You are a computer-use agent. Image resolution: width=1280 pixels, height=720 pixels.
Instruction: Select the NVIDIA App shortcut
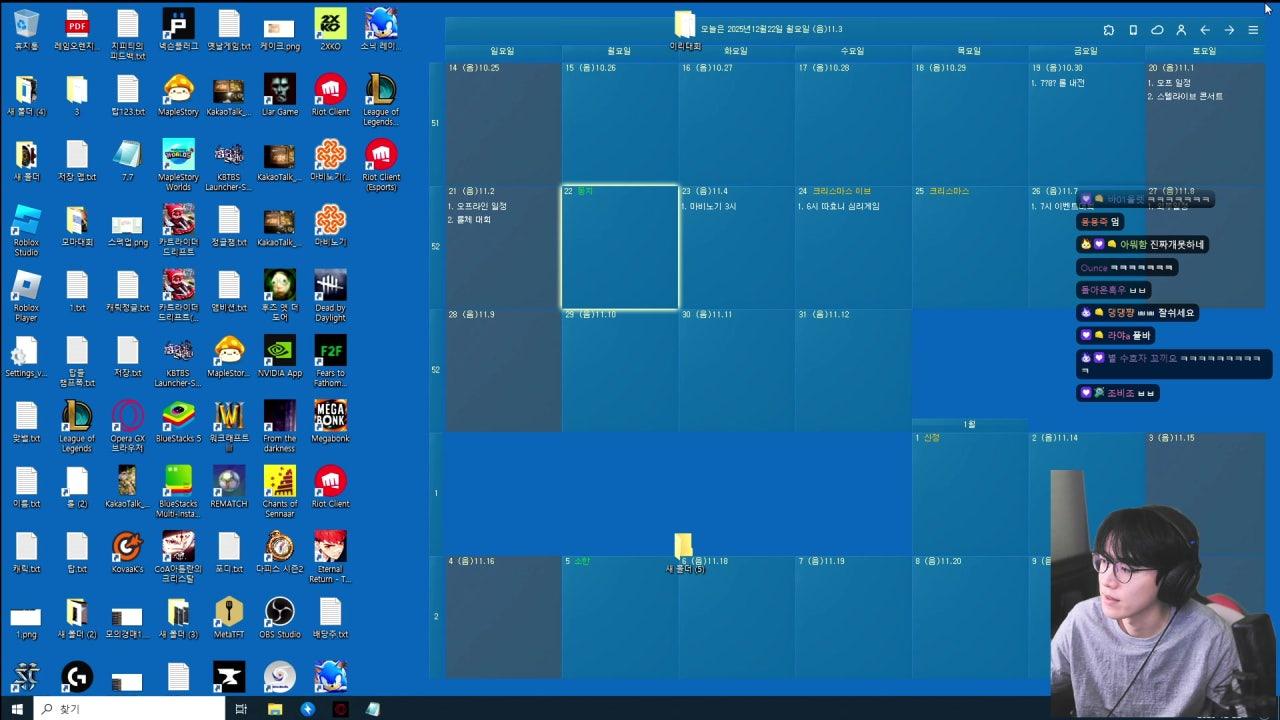coord(280,356)
